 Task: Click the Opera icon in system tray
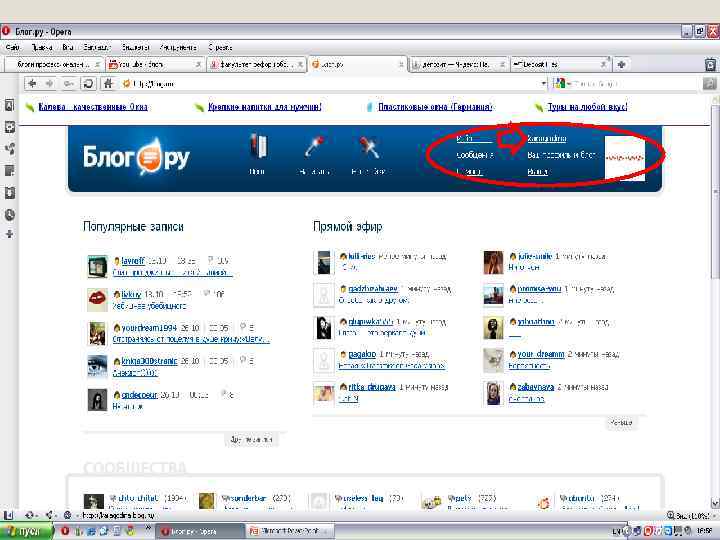tap(648, 531)
